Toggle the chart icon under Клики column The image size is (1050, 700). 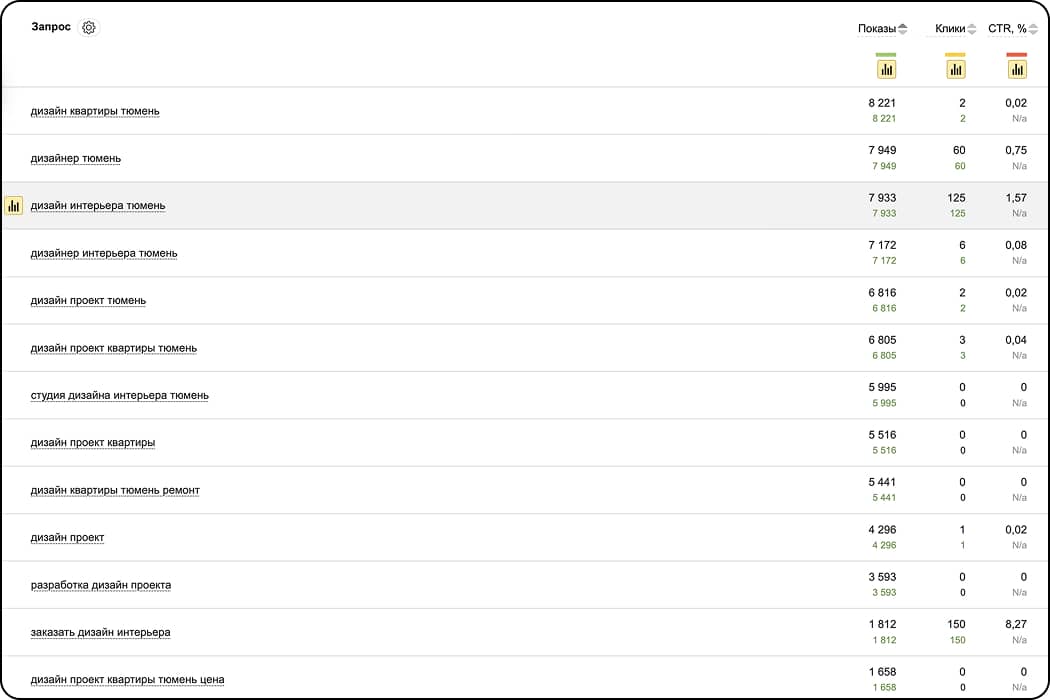(x=955, y=69)
